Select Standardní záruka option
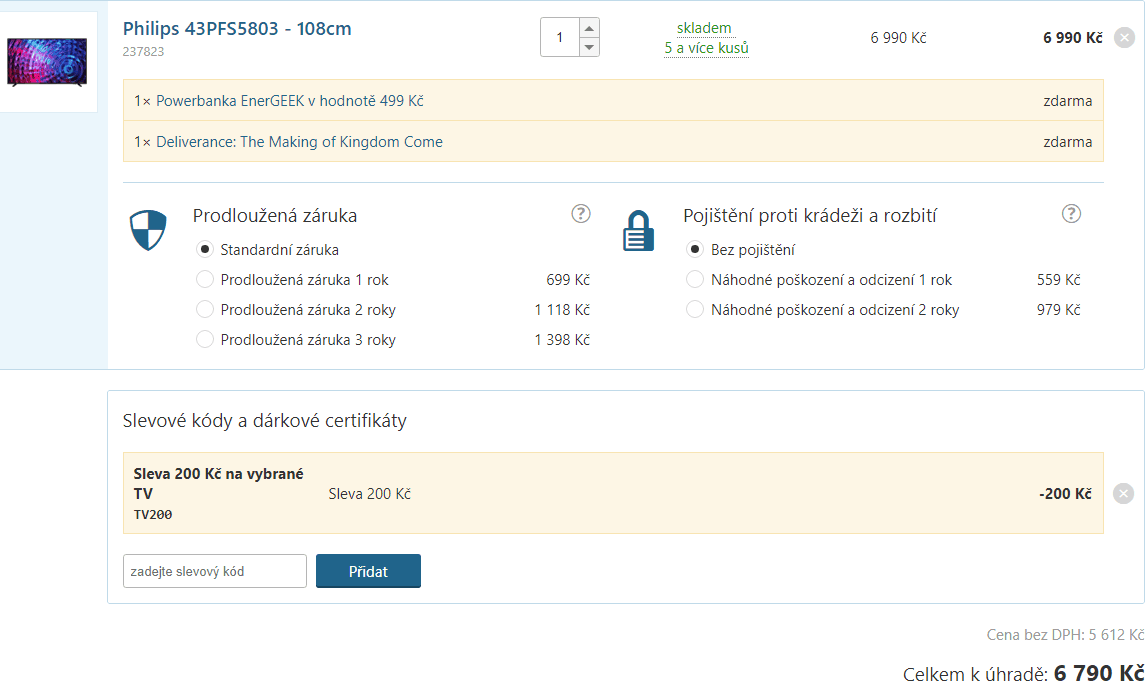 [x=205, y=250]
